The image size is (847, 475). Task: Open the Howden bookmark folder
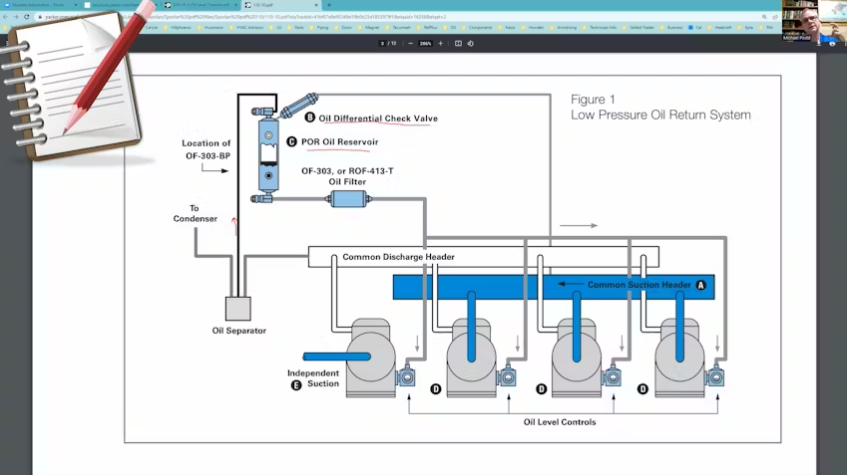533,28
